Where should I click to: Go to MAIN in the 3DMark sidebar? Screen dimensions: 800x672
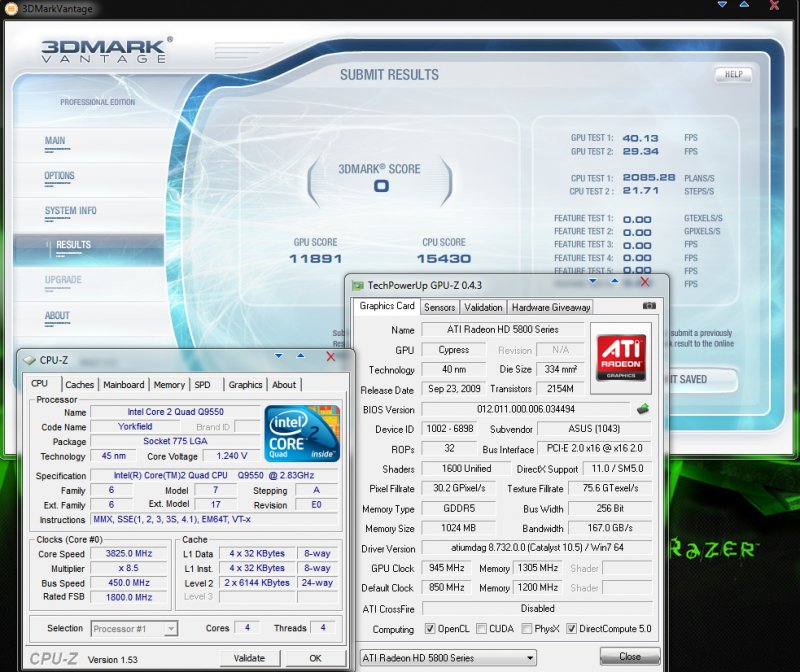[55, 141]
